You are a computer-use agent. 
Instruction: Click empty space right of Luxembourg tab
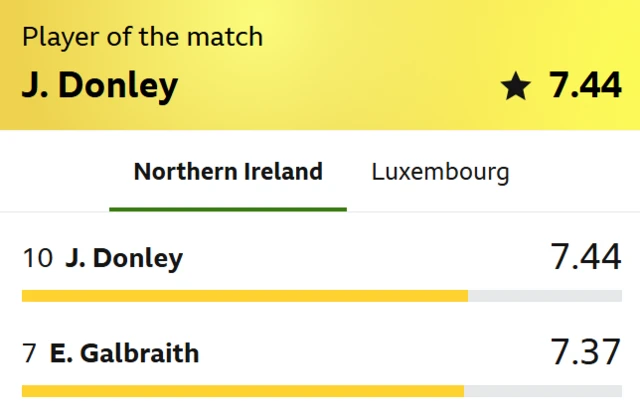tap(580, 171)
